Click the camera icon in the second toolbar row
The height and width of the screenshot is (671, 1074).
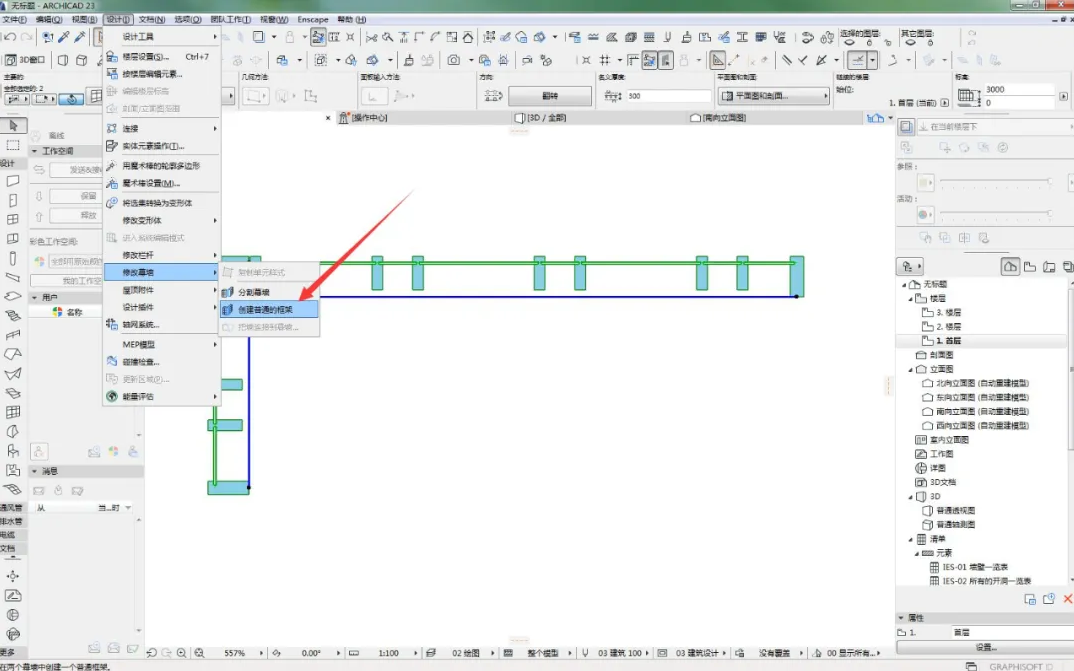[x=453, y=60]
